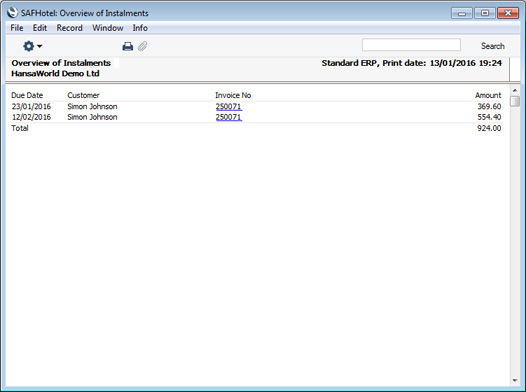Click the Search button
The width and height of the screenshot is (526, 392).
point(492,46)
